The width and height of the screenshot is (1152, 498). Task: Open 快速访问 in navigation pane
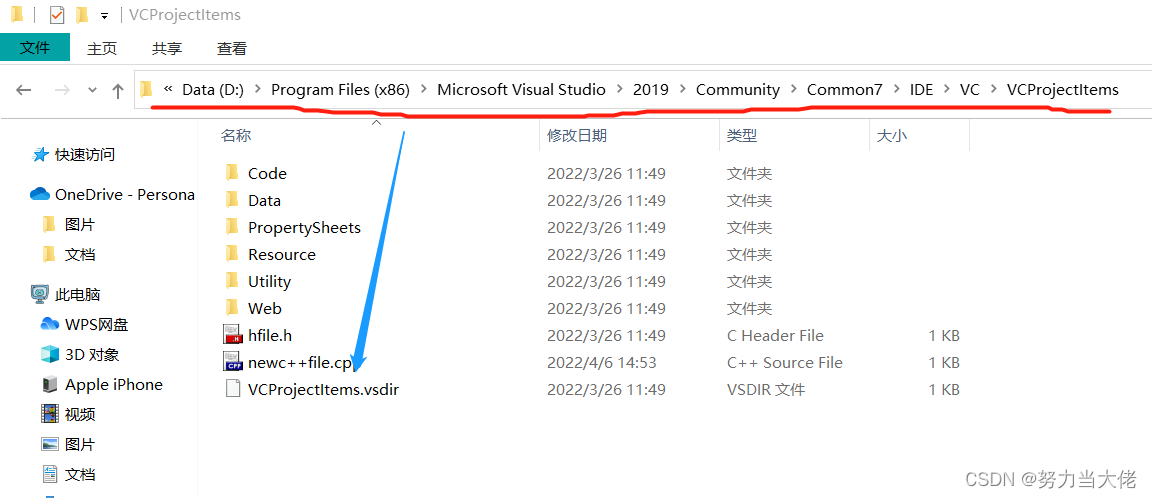(84, 155)
